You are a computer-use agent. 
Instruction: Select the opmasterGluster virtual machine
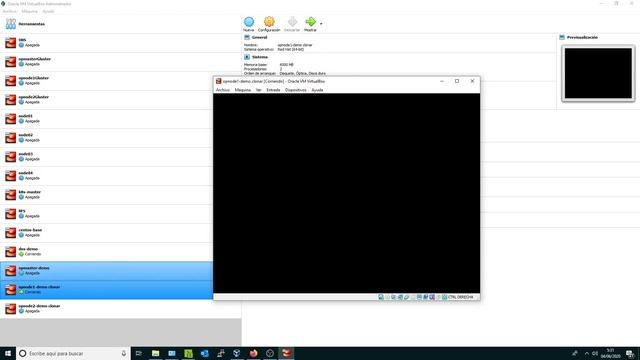[x=120, y=62]
